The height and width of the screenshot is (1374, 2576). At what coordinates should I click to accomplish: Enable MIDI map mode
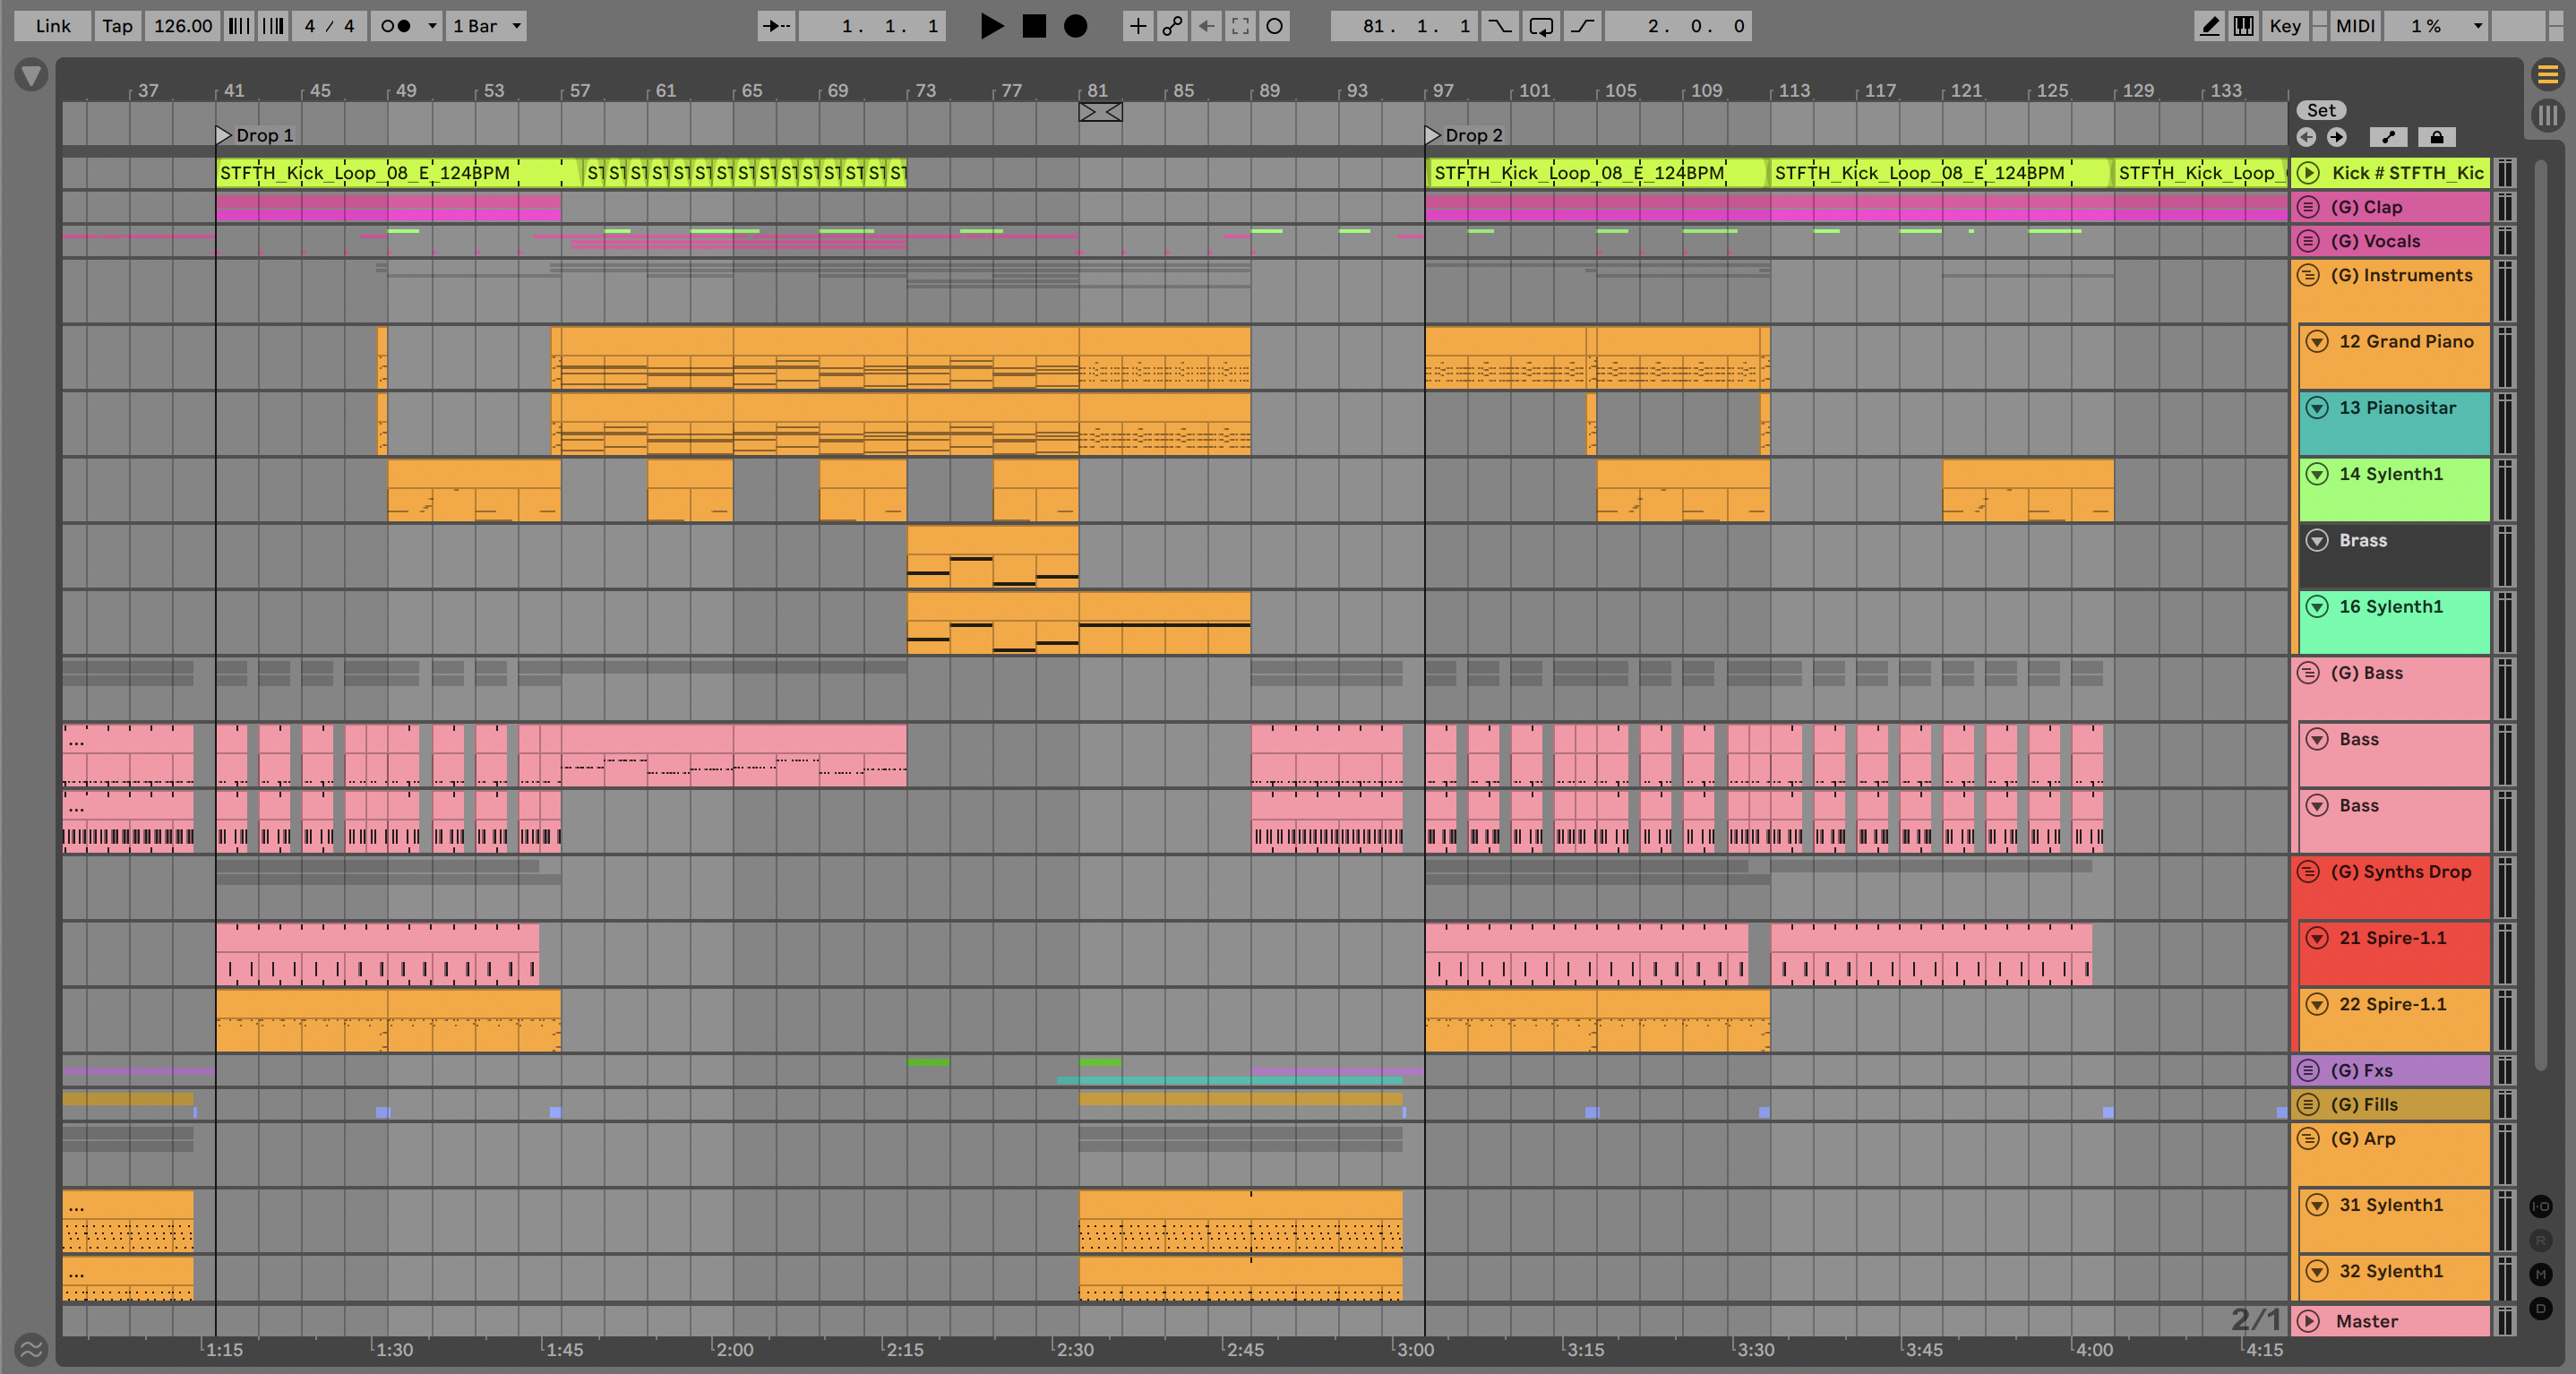(x=2354, y=26)
